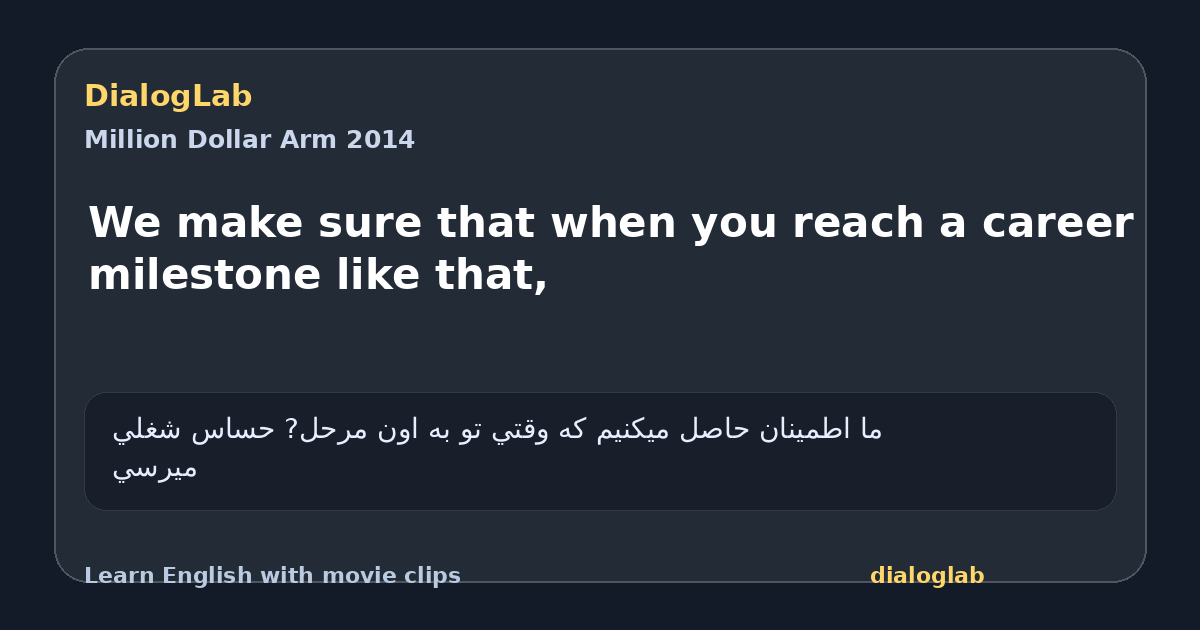Click the word 'sure' in the English subtitle
The image size is (1200, 630).
point(372,223)
